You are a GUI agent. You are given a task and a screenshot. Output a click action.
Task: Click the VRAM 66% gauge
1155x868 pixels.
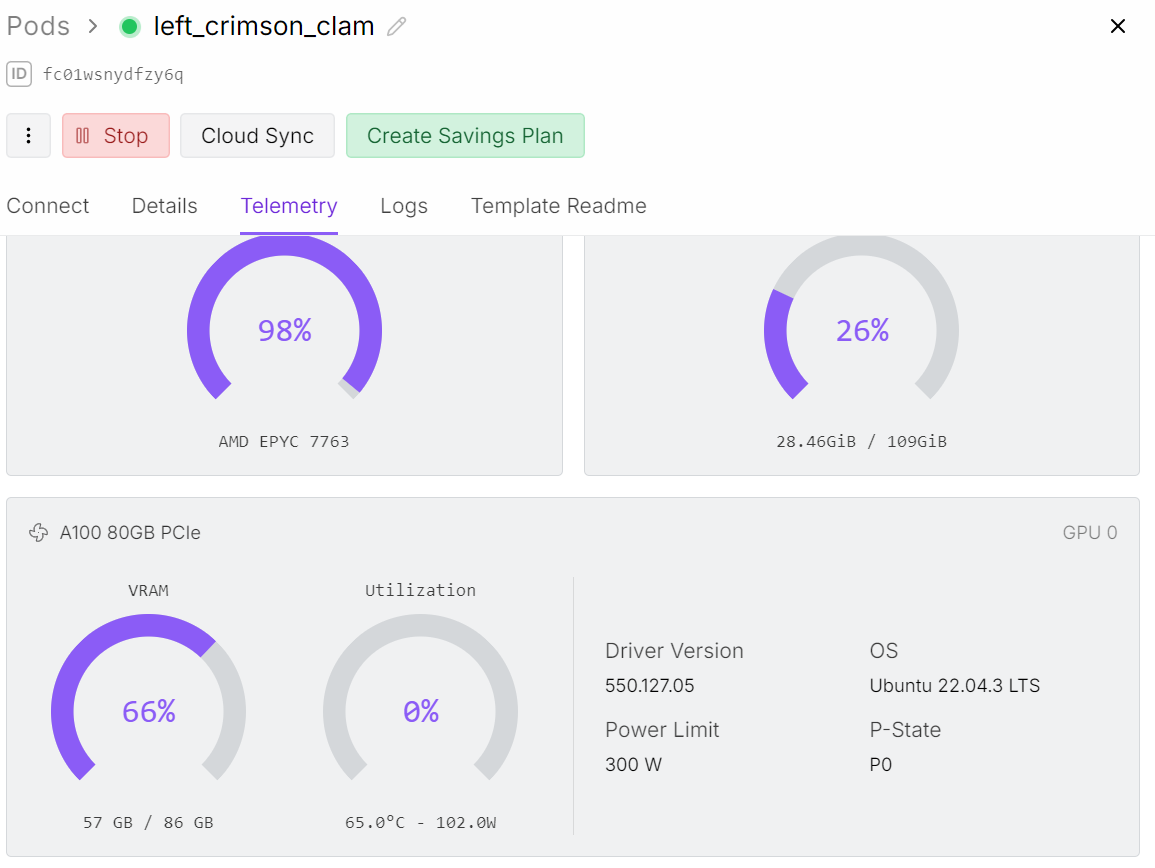pyautogui.click(x=148, y=710)
